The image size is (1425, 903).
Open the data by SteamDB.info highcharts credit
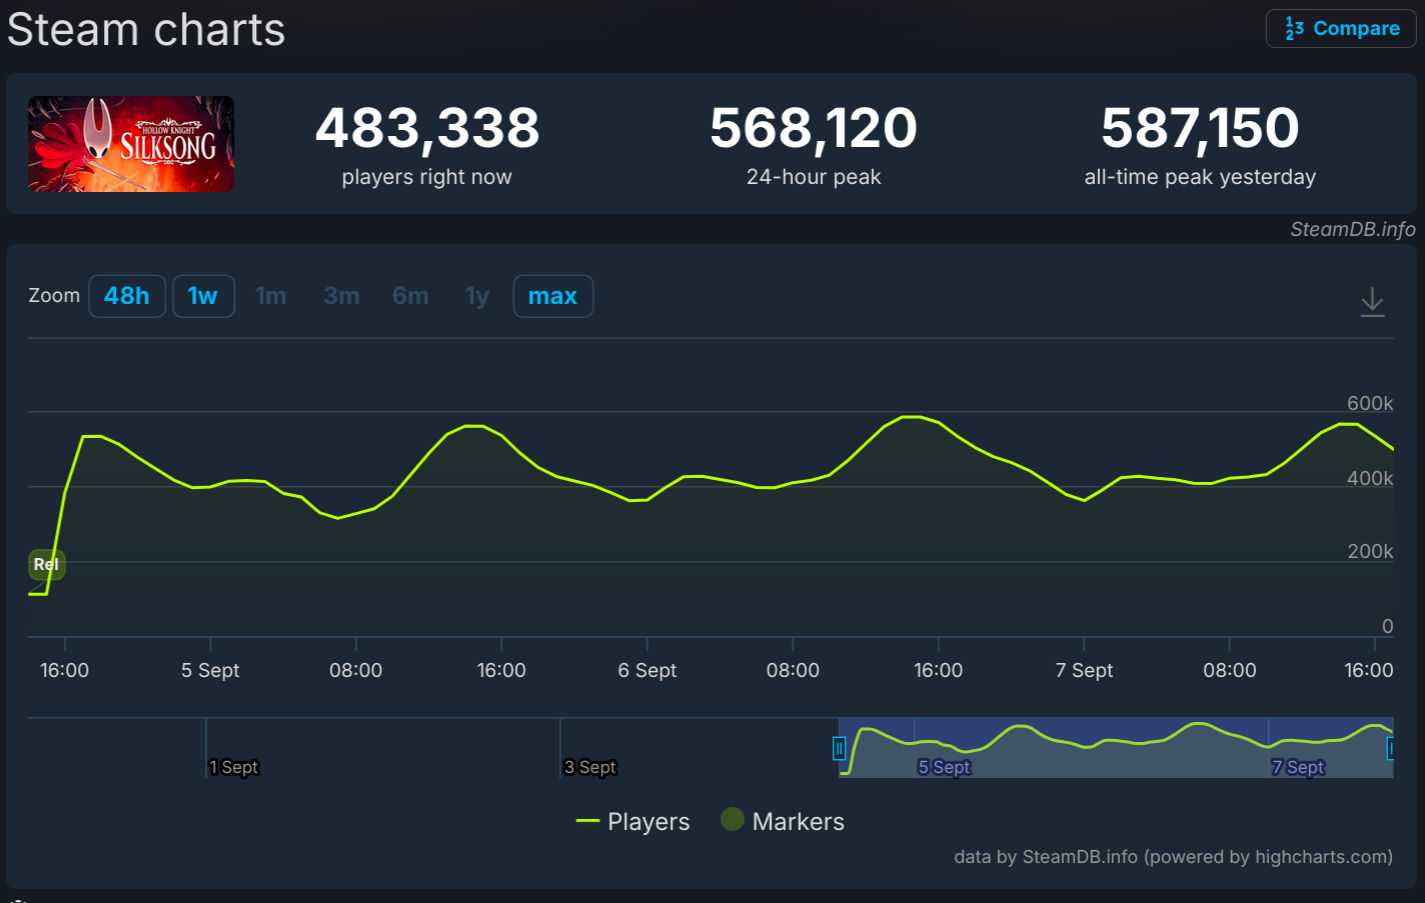coord(1173,857)
